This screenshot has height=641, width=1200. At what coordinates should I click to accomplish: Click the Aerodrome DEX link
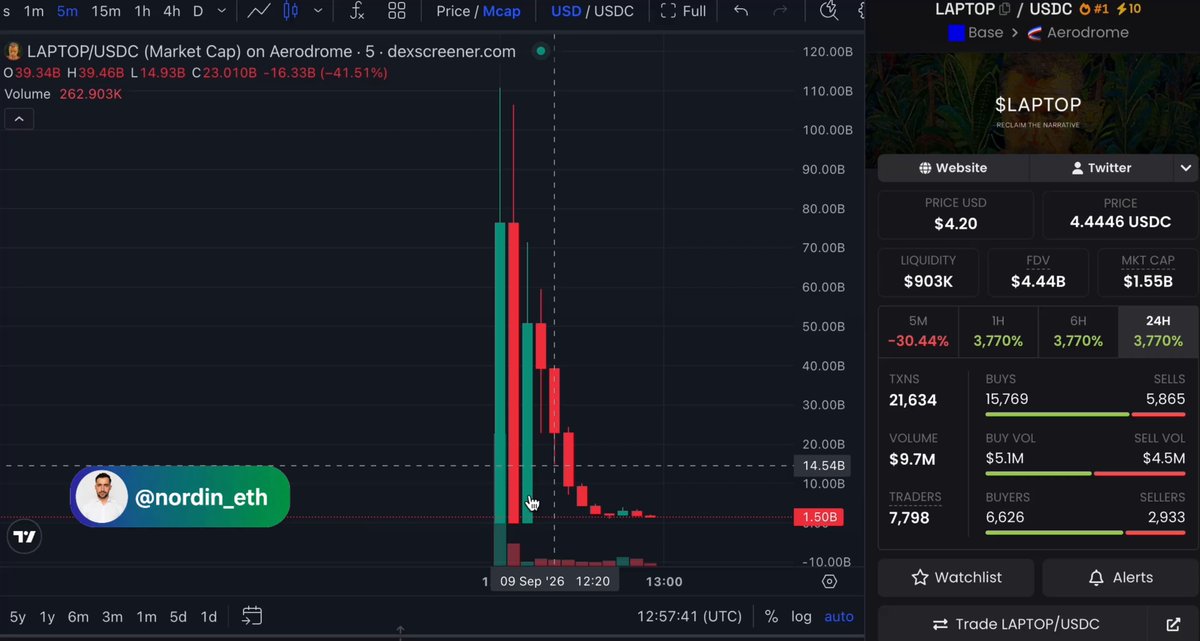[1078, 32]
